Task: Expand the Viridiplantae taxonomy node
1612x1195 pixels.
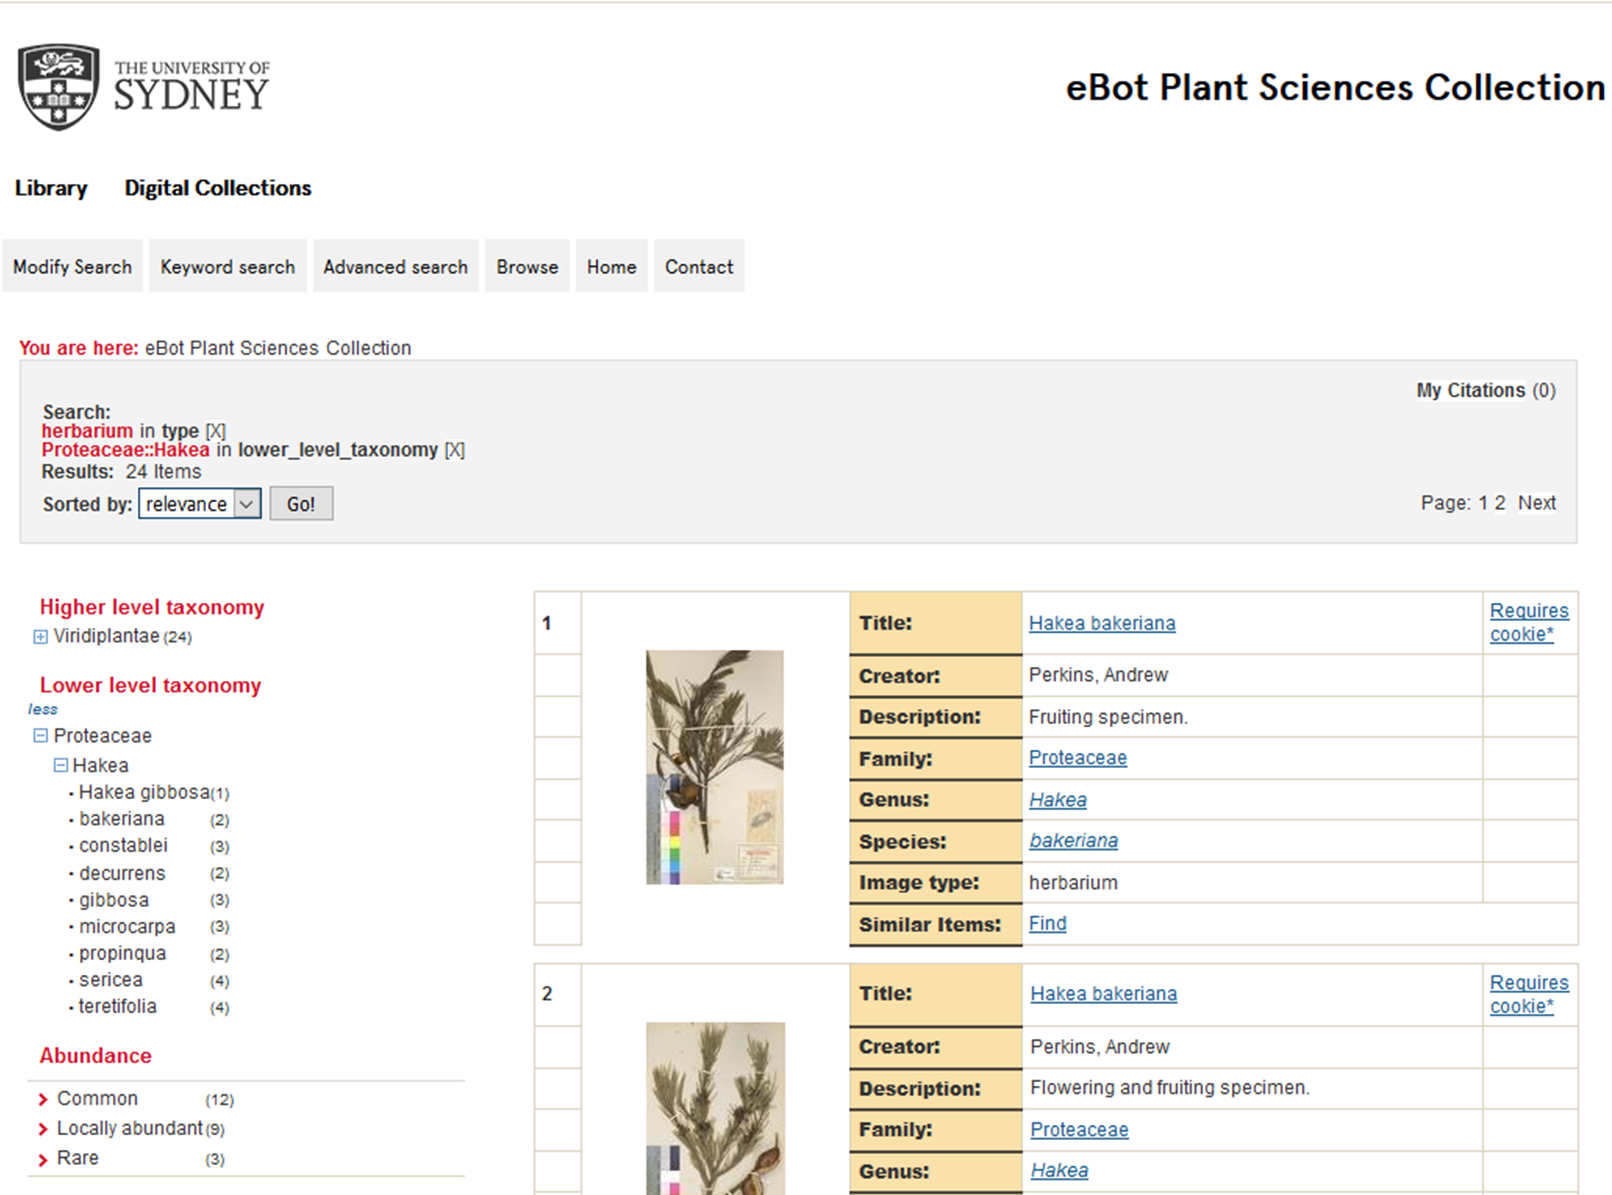Action: coord(40,637)
